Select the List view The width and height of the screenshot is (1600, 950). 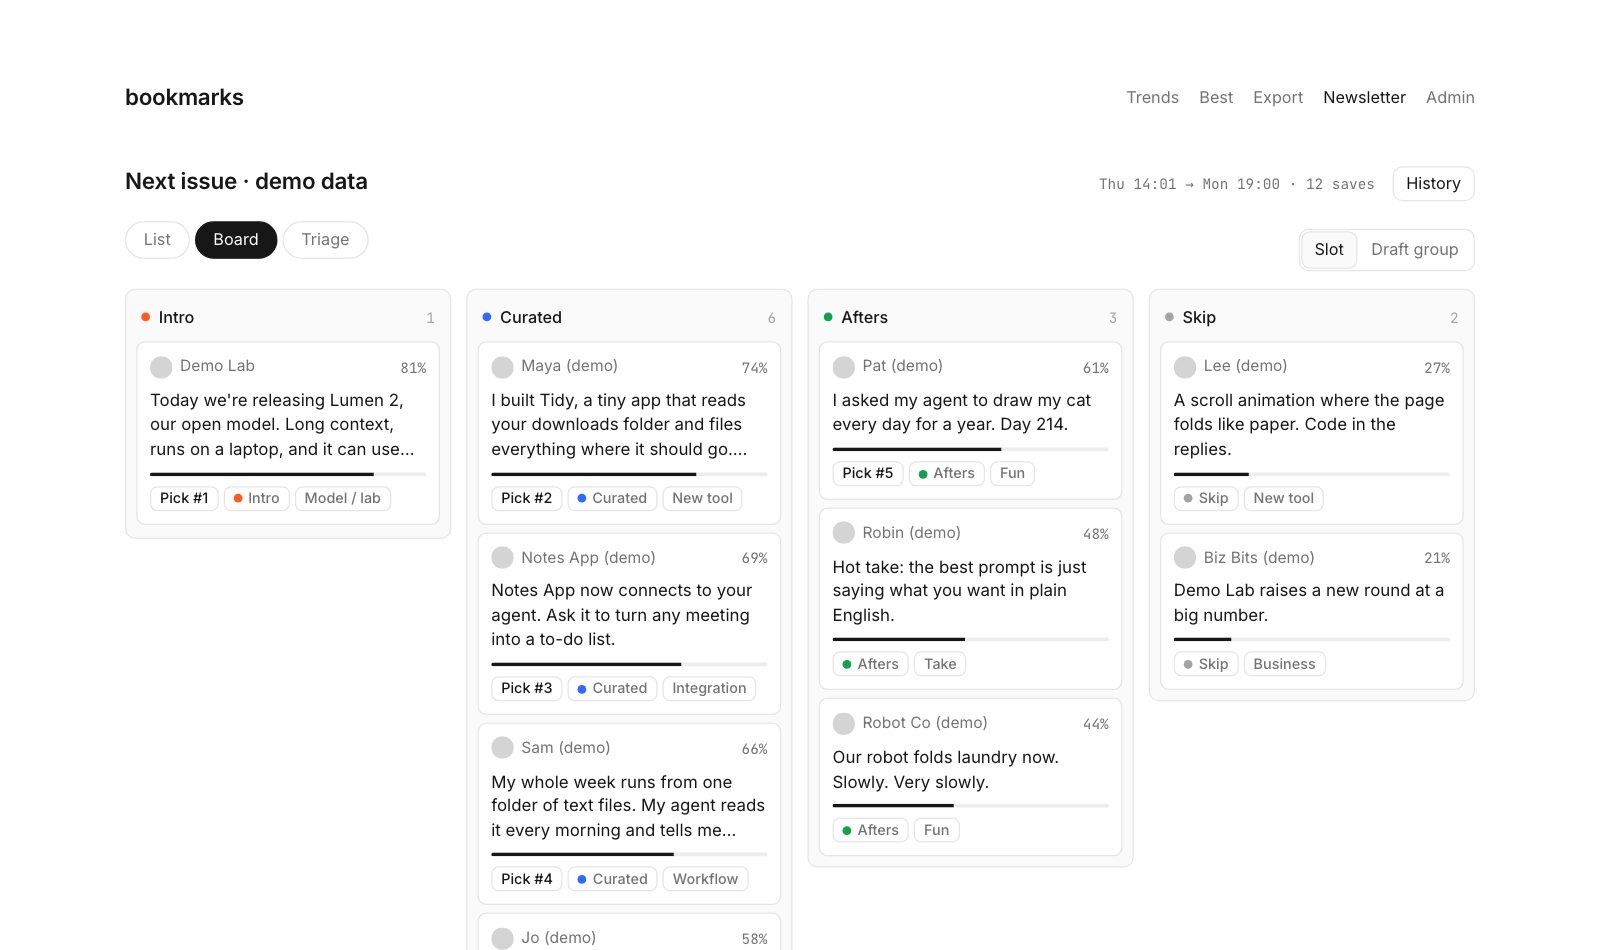(157, 240)
